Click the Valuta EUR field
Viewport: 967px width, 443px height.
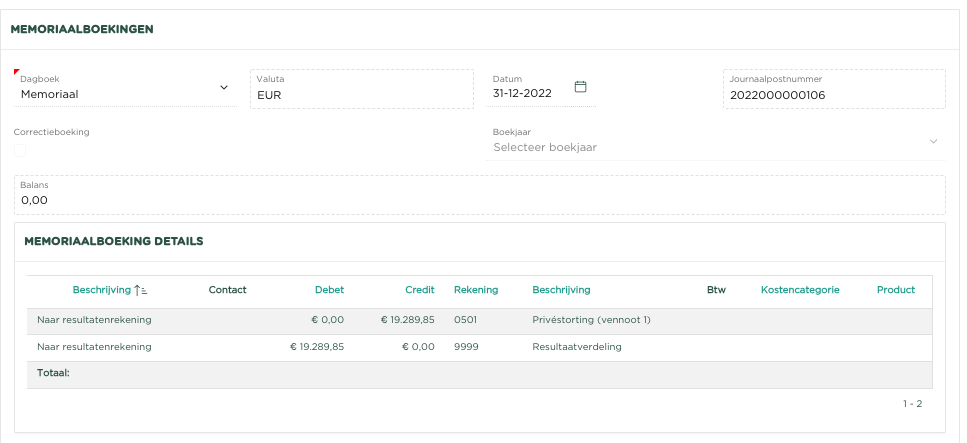click(361, 95)
